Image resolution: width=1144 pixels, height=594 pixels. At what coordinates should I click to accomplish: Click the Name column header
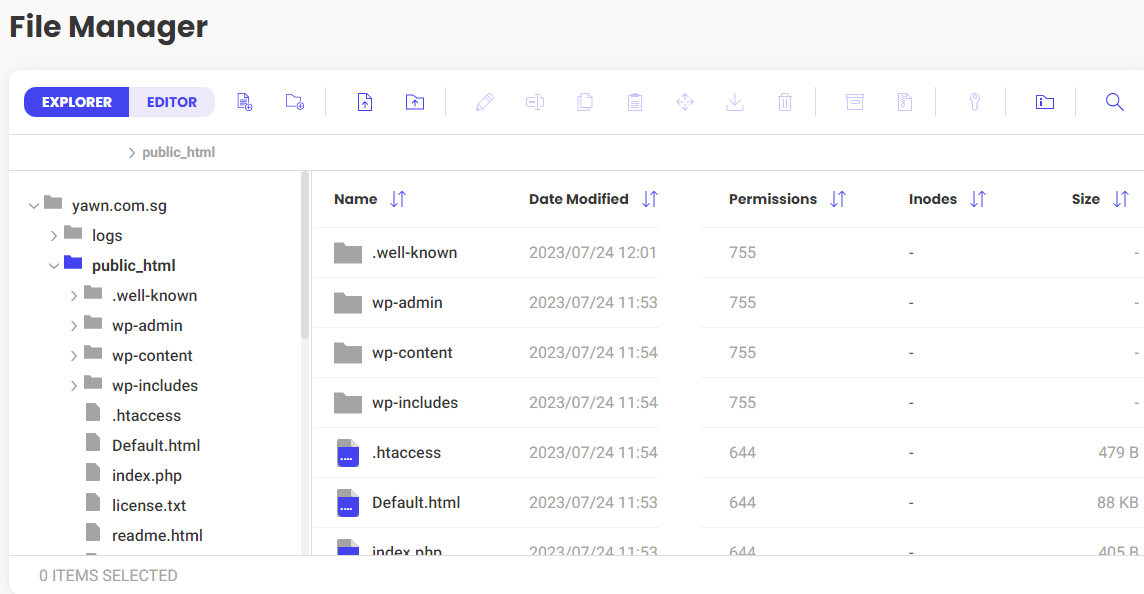[x=355, y=199]
